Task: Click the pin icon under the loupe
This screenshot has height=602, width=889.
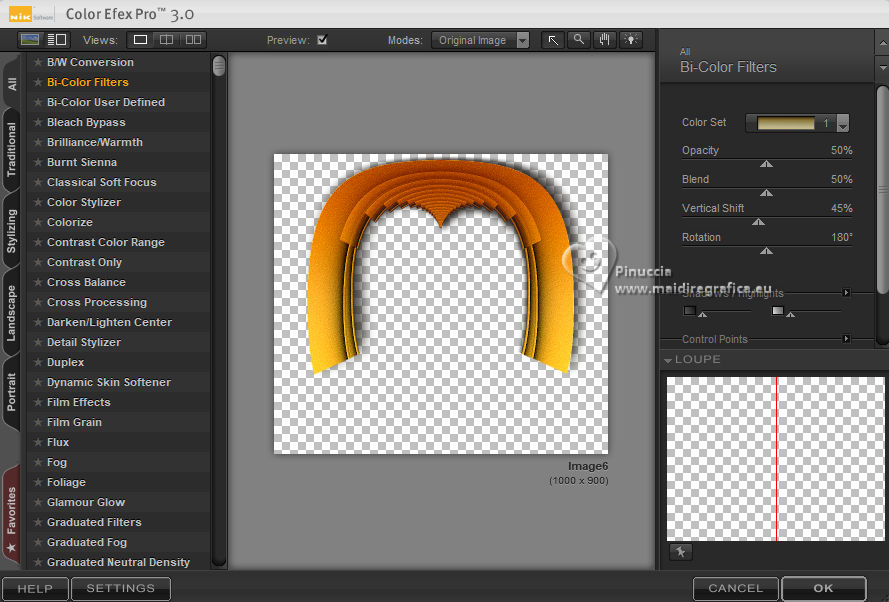Action: coord(680,552)
